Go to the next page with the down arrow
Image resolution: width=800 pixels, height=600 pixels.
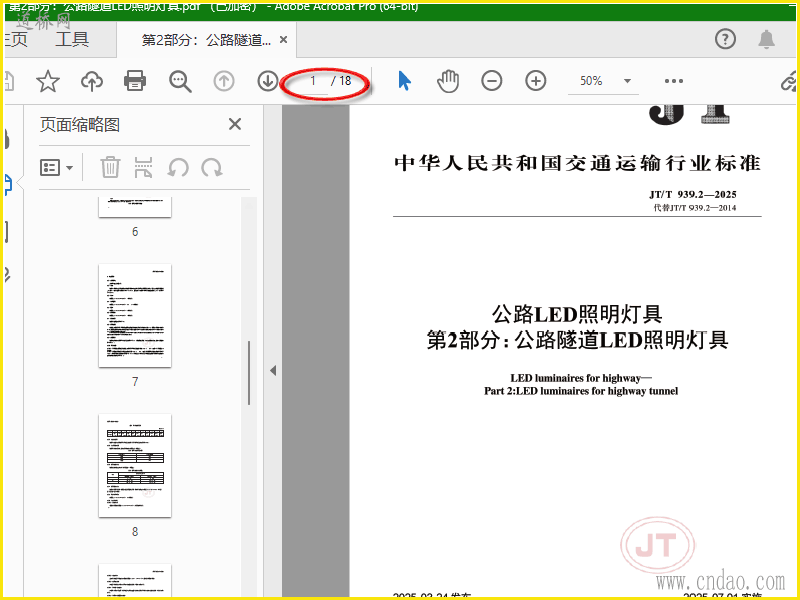268,81
